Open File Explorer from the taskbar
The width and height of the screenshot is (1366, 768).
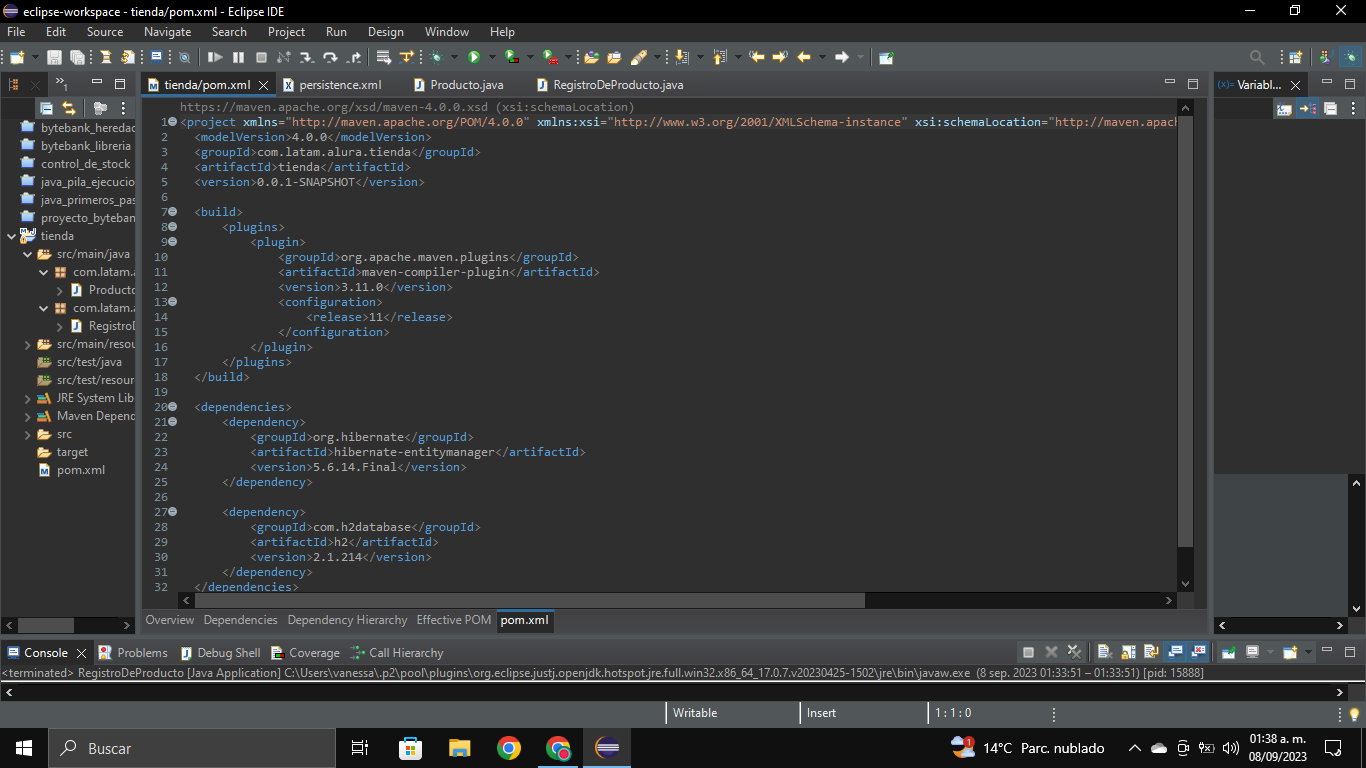pyautogui.click(x=459, y=748)
